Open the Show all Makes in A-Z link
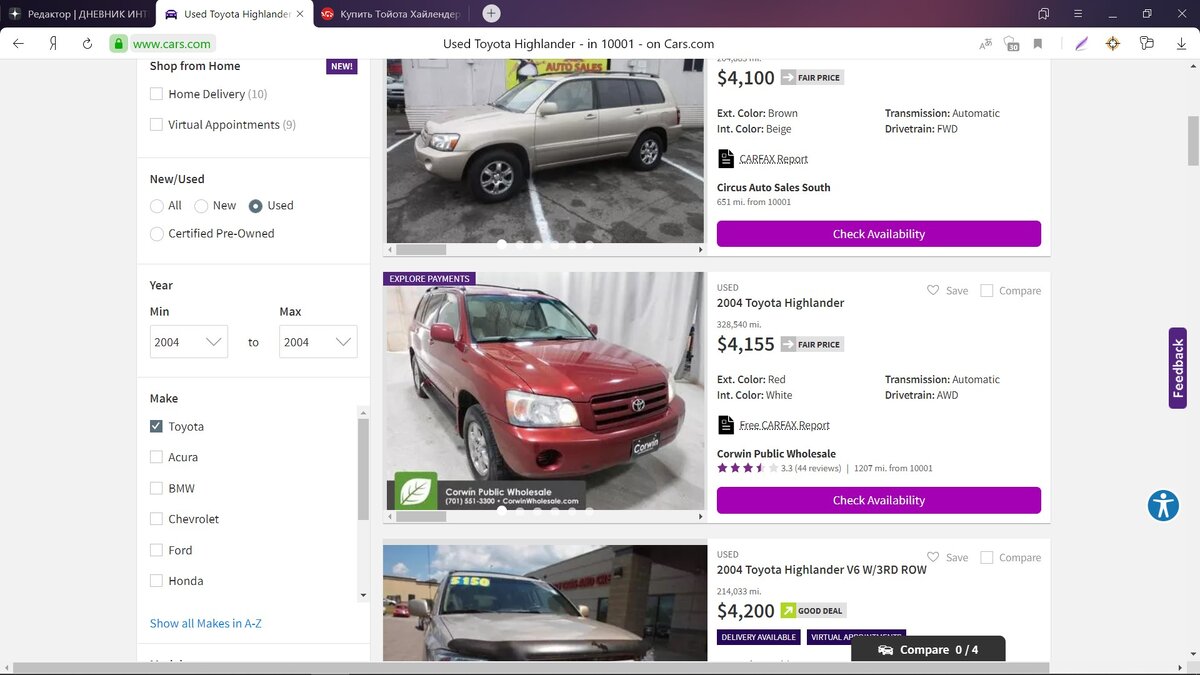Screen dimensions: 1200x675 click(206, 623)
